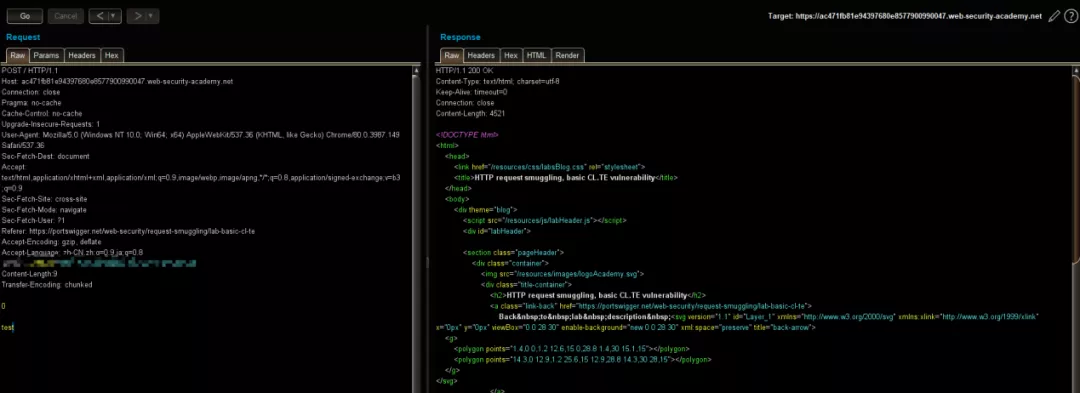
Task: Click the 'Upgrade-Insecure-Requests: 1' header
Action: point(51,125)
